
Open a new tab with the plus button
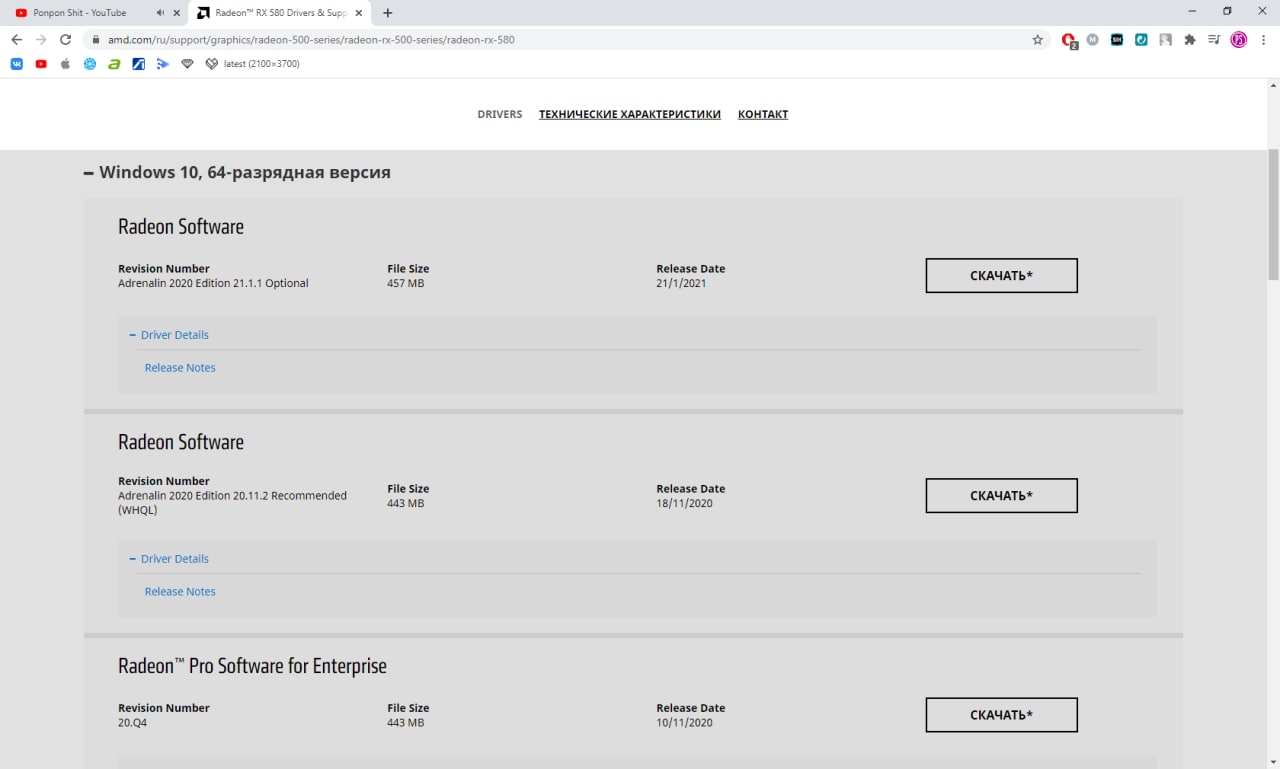(388, 13)
